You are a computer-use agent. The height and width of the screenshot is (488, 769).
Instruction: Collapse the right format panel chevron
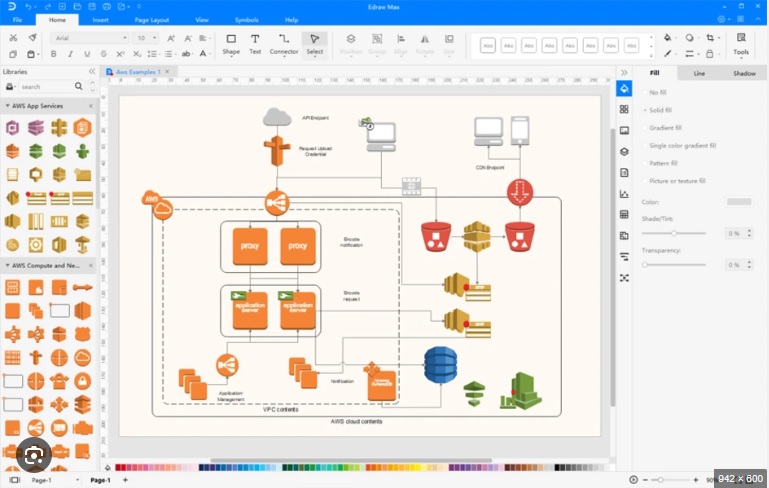tap(624, 73)
